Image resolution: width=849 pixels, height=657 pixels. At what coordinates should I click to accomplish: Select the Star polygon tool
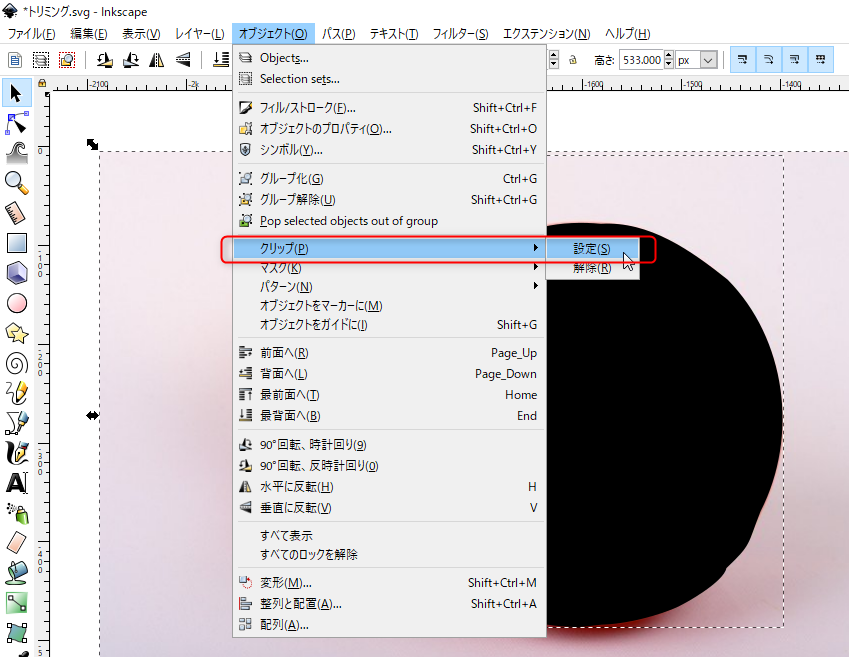[x=17, y=333]
